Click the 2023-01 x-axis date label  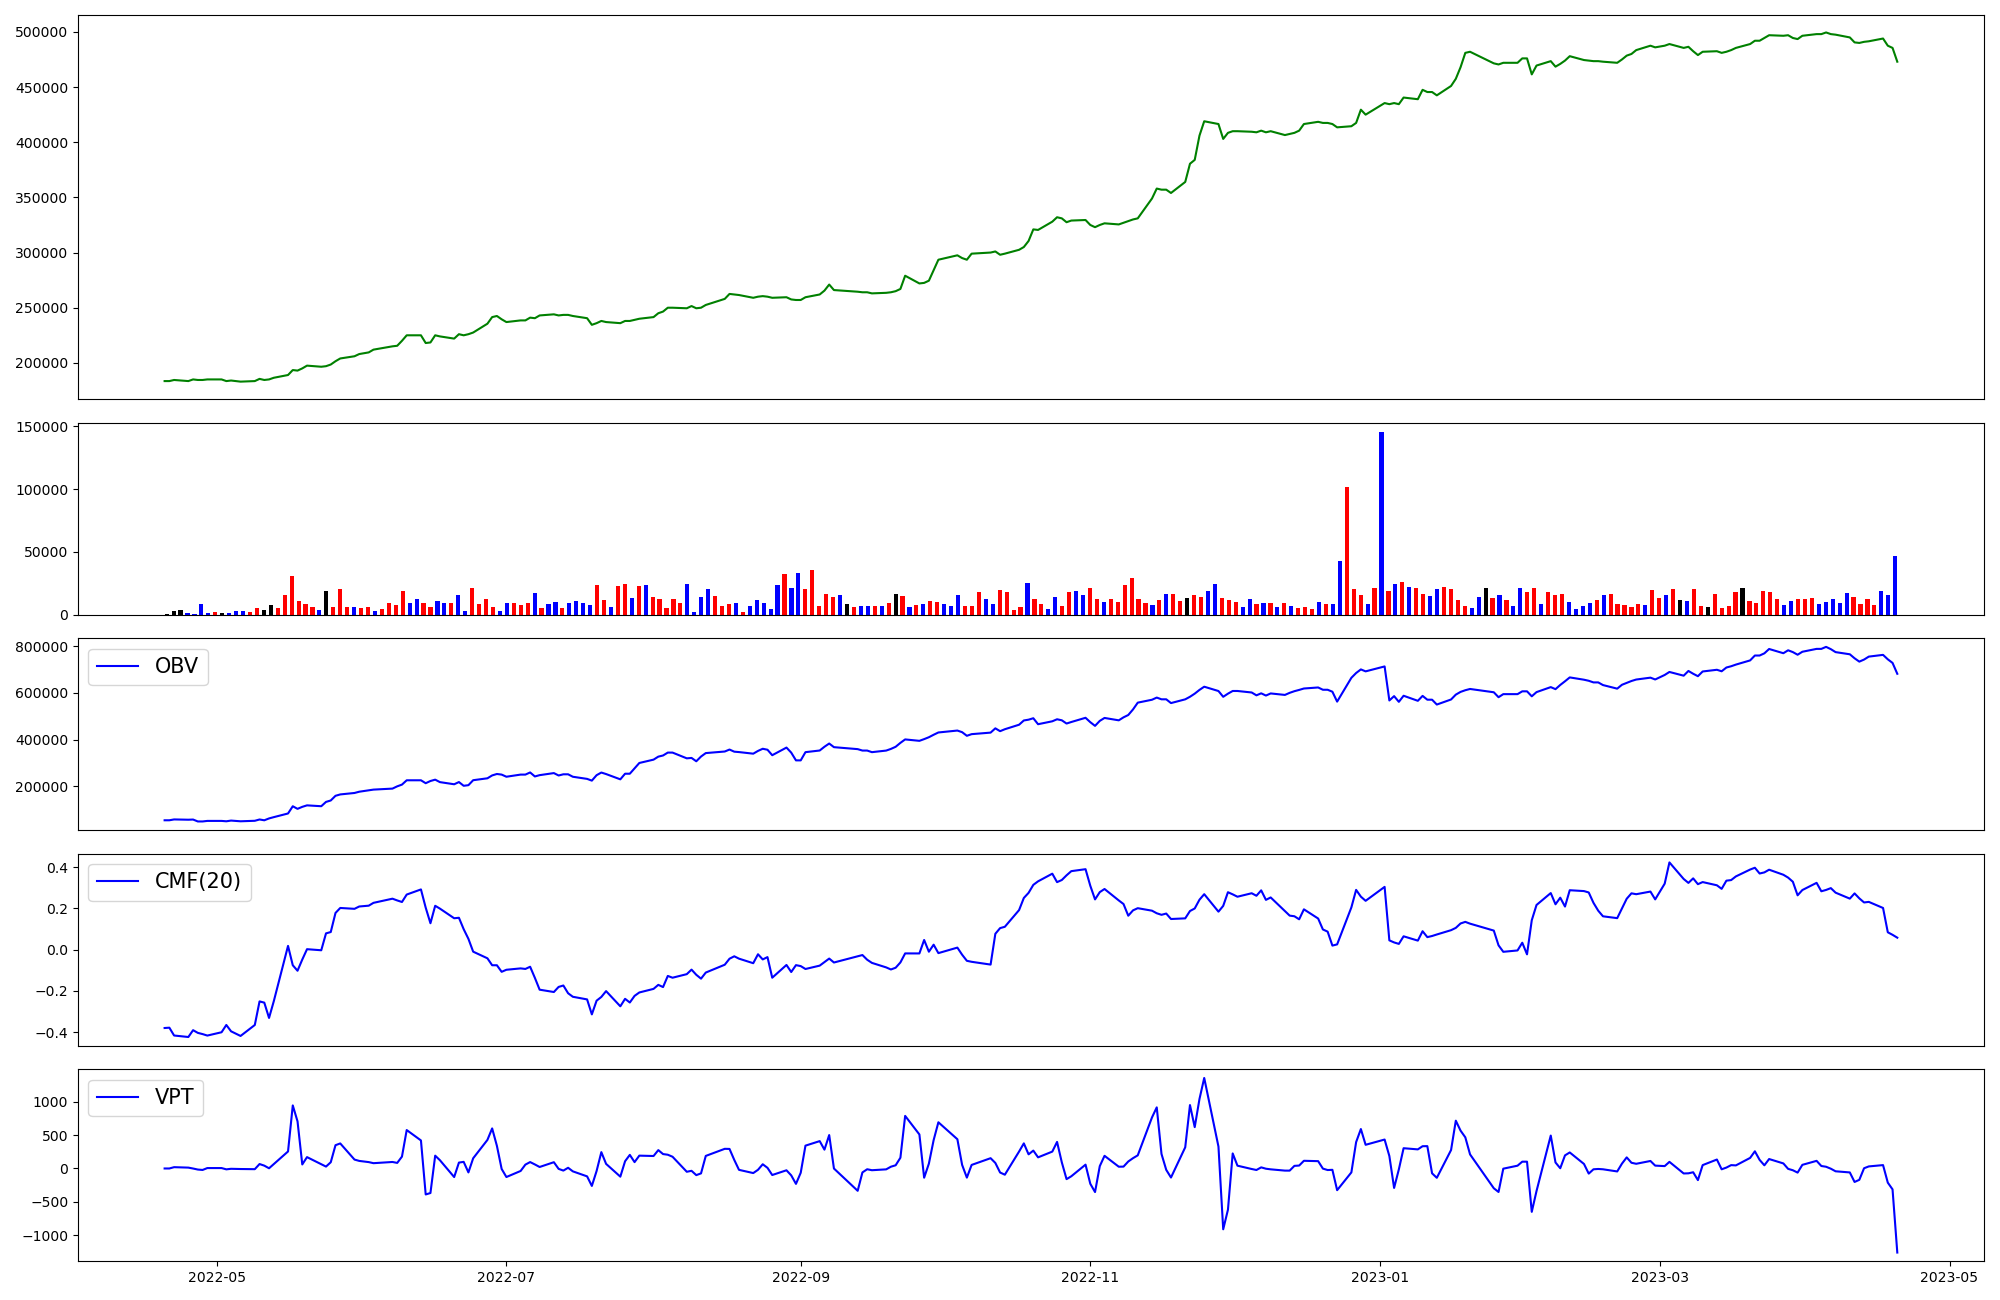[x=1380, y=1277]
